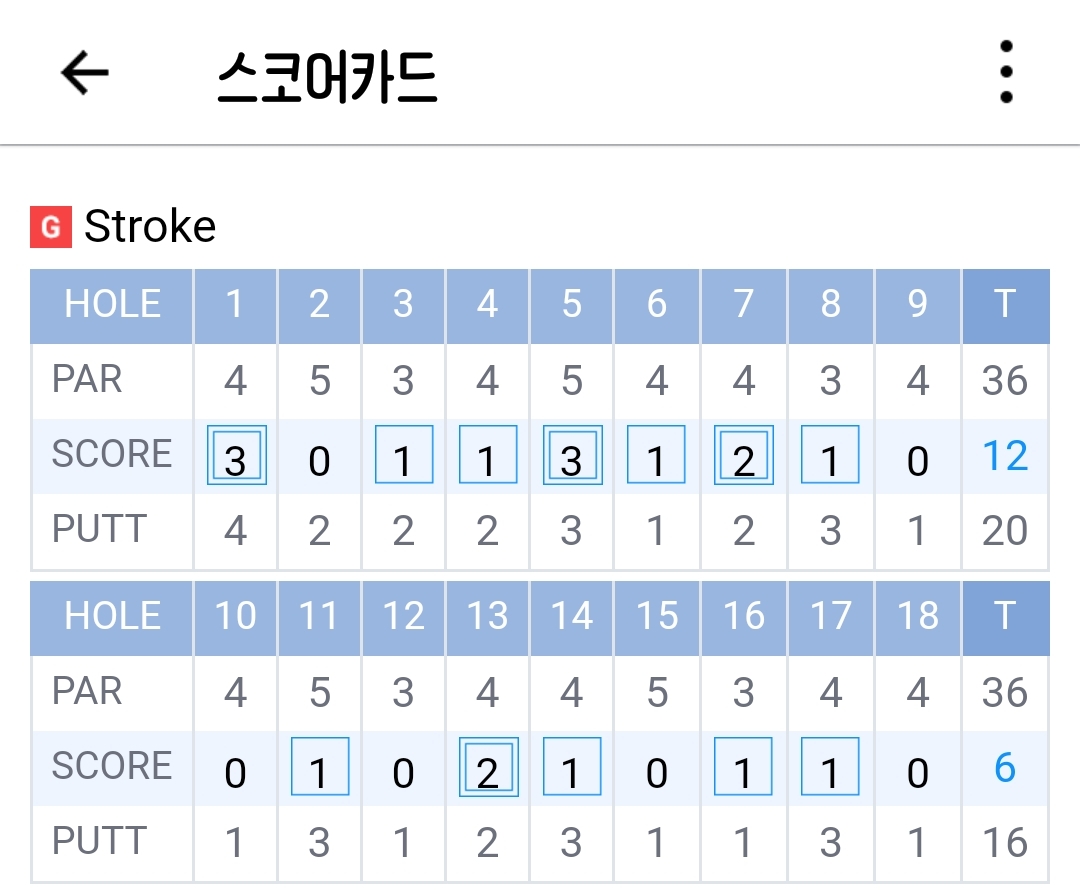Tap the back nine total score 6
The image size is (1080, 893).
1005,768
